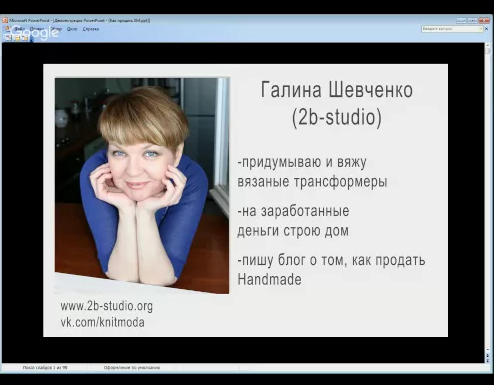Maximize the PowerPoint window
Screen dimensions: 494x385
(x=472, y=20)
